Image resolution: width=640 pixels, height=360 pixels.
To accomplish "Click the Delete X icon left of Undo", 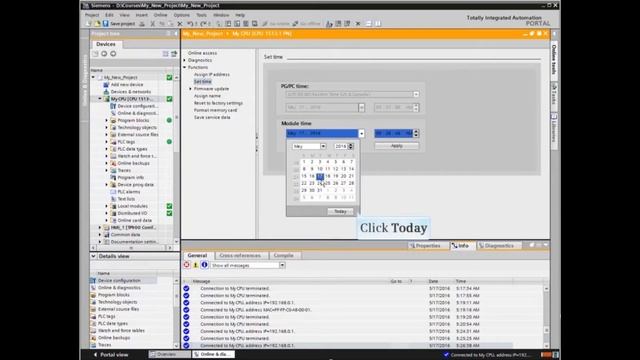I will pos(180,24).
